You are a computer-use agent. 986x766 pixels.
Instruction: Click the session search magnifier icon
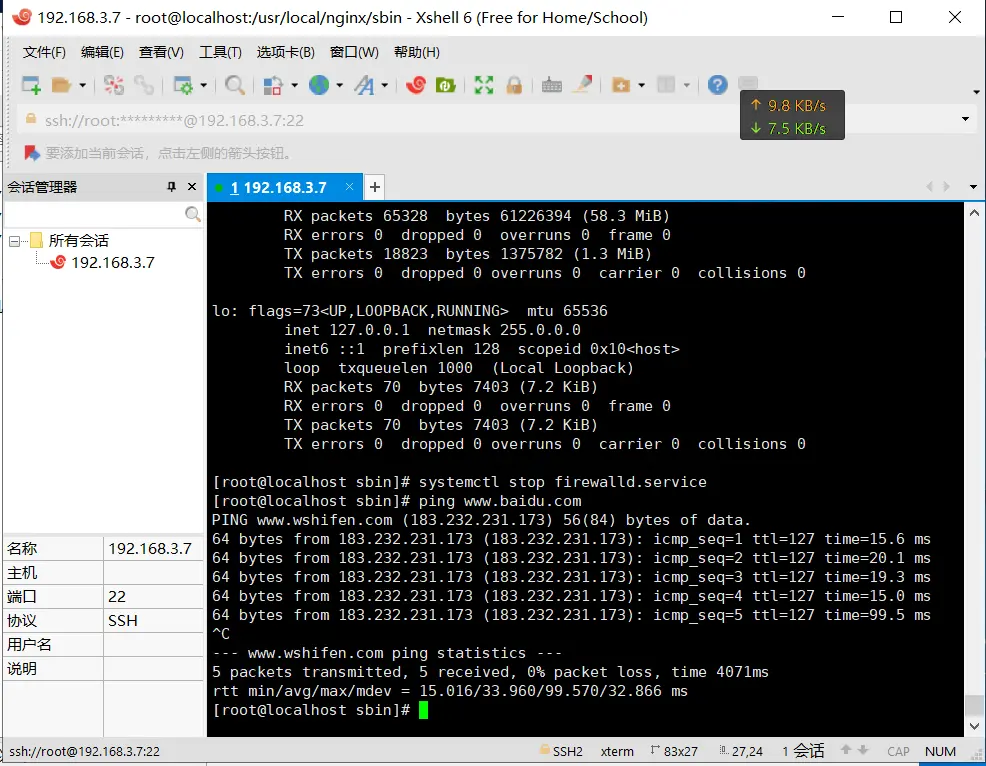193,214
